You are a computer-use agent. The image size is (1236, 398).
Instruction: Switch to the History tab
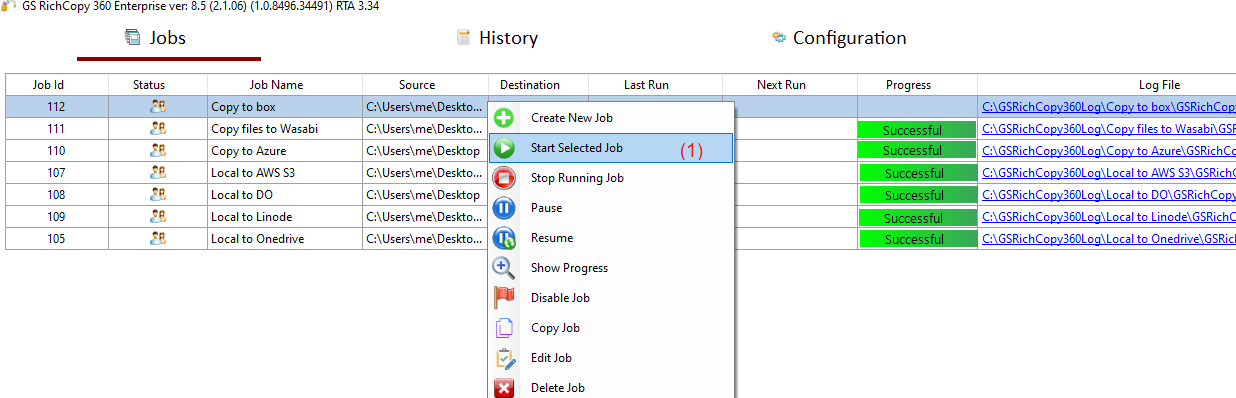click(x=508, y=38)
